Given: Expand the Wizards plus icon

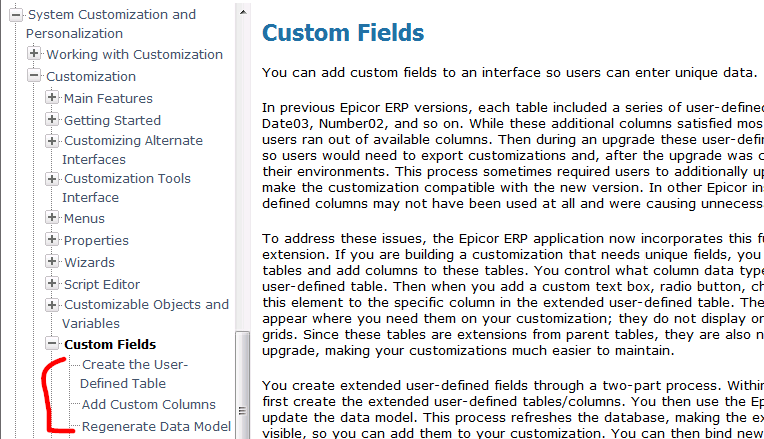Looking at the screenshot, I should tap(52, 261).
